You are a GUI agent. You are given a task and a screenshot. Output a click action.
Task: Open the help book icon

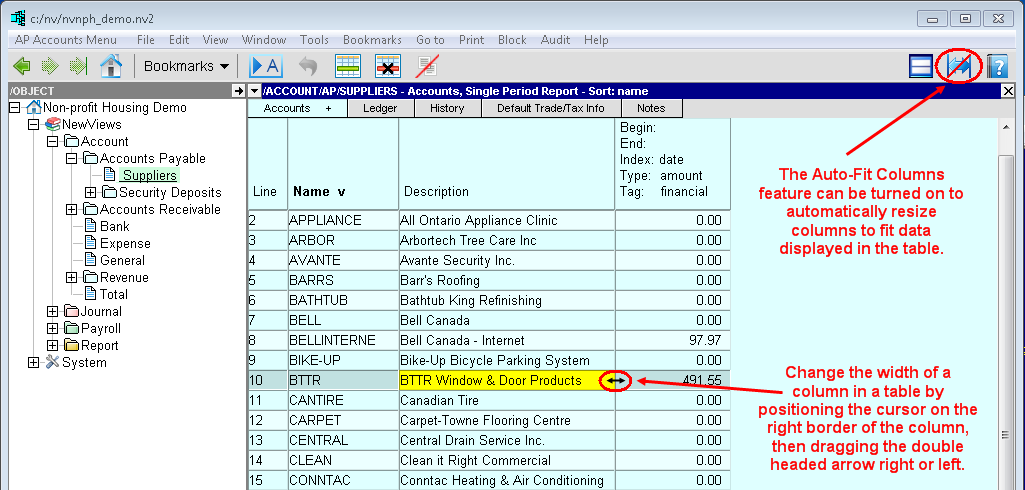(x=997, y=67)
